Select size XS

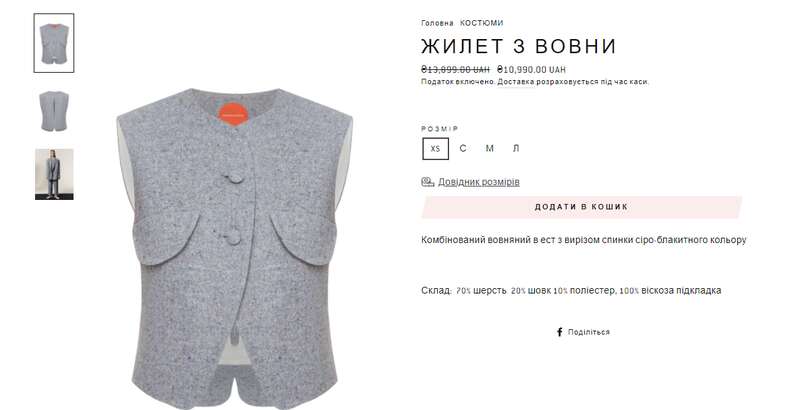pos(435,148)
